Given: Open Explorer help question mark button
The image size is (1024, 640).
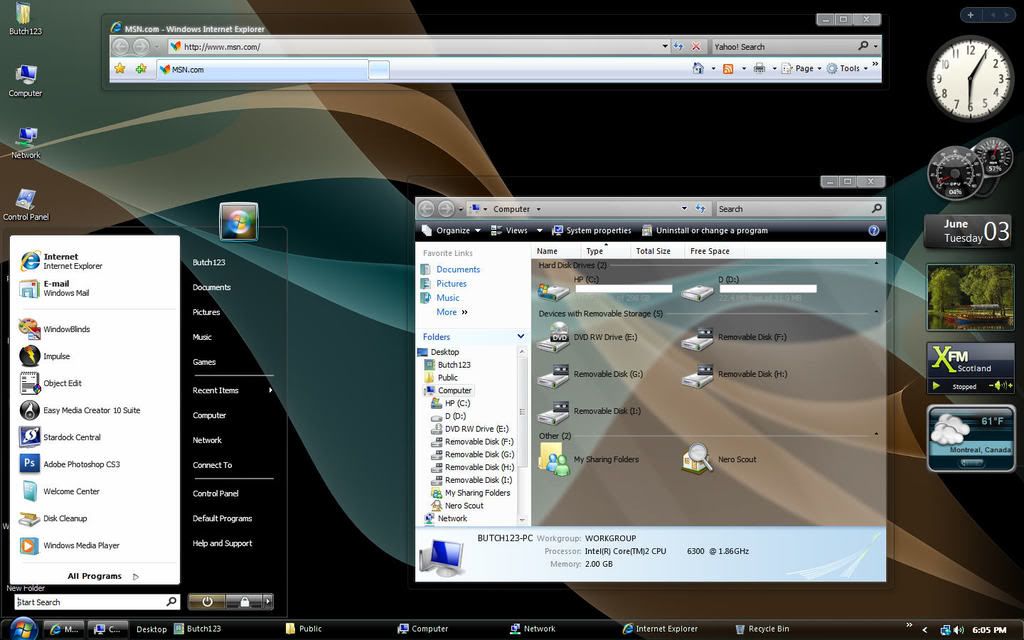Looking at the screenshot, I should coord(874,231).
